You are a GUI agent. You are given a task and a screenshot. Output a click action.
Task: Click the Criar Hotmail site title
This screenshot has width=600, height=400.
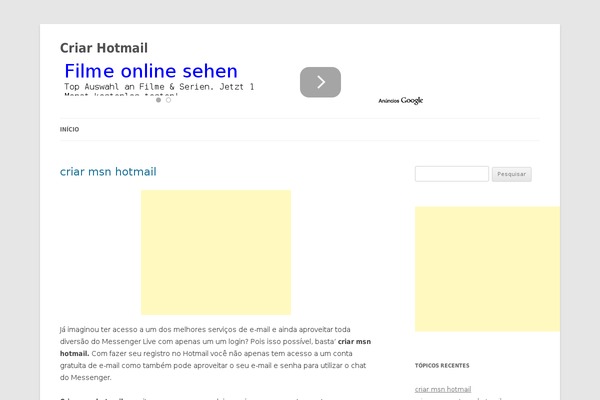point(104,48)
